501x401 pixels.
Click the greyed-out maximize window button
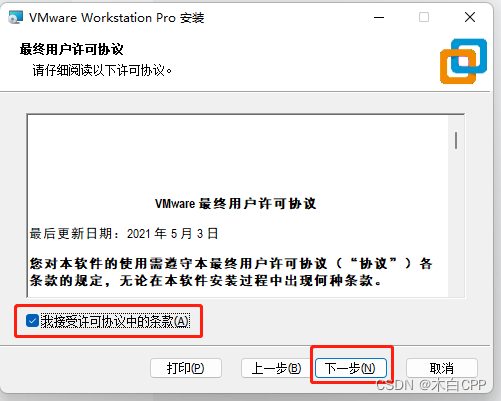click(x=424, y=17)
